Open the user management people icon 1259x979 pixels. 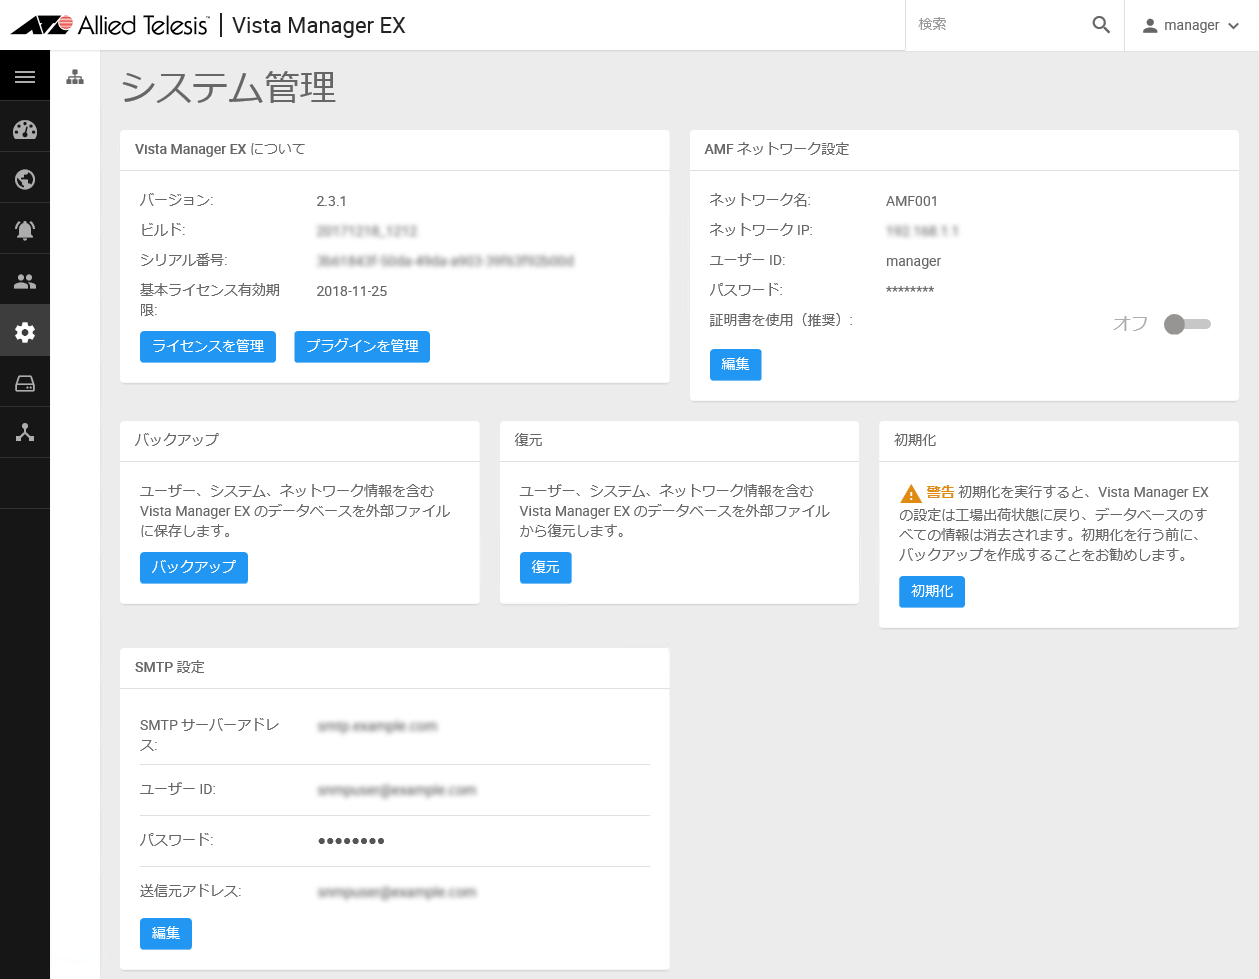(x=25, y=282)
